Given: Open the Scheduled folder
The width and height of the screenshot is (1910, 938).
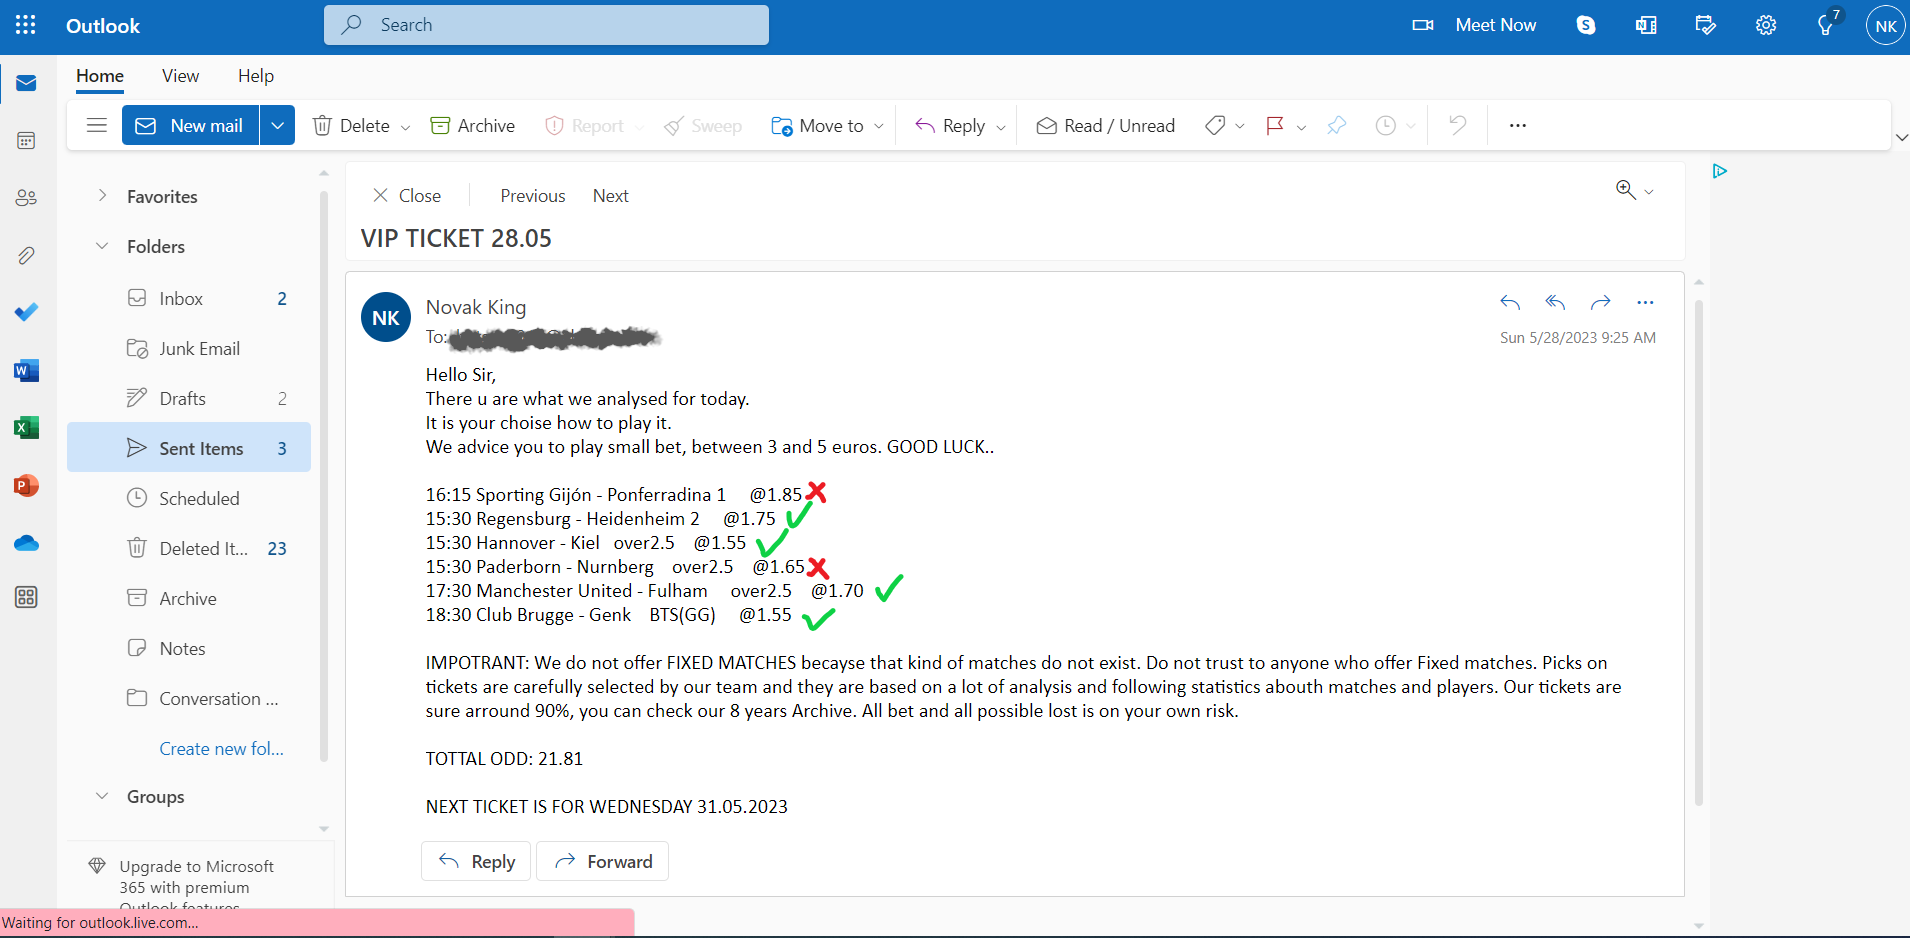Looking at the screenshot, I should (x=189, y=498).
